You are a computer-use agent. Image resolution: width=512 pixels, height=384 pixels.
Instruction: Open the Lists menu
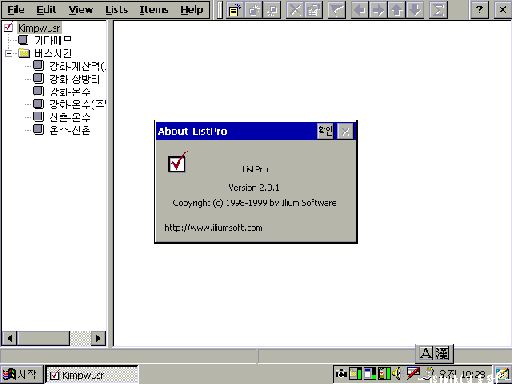[x=116, y=10]
